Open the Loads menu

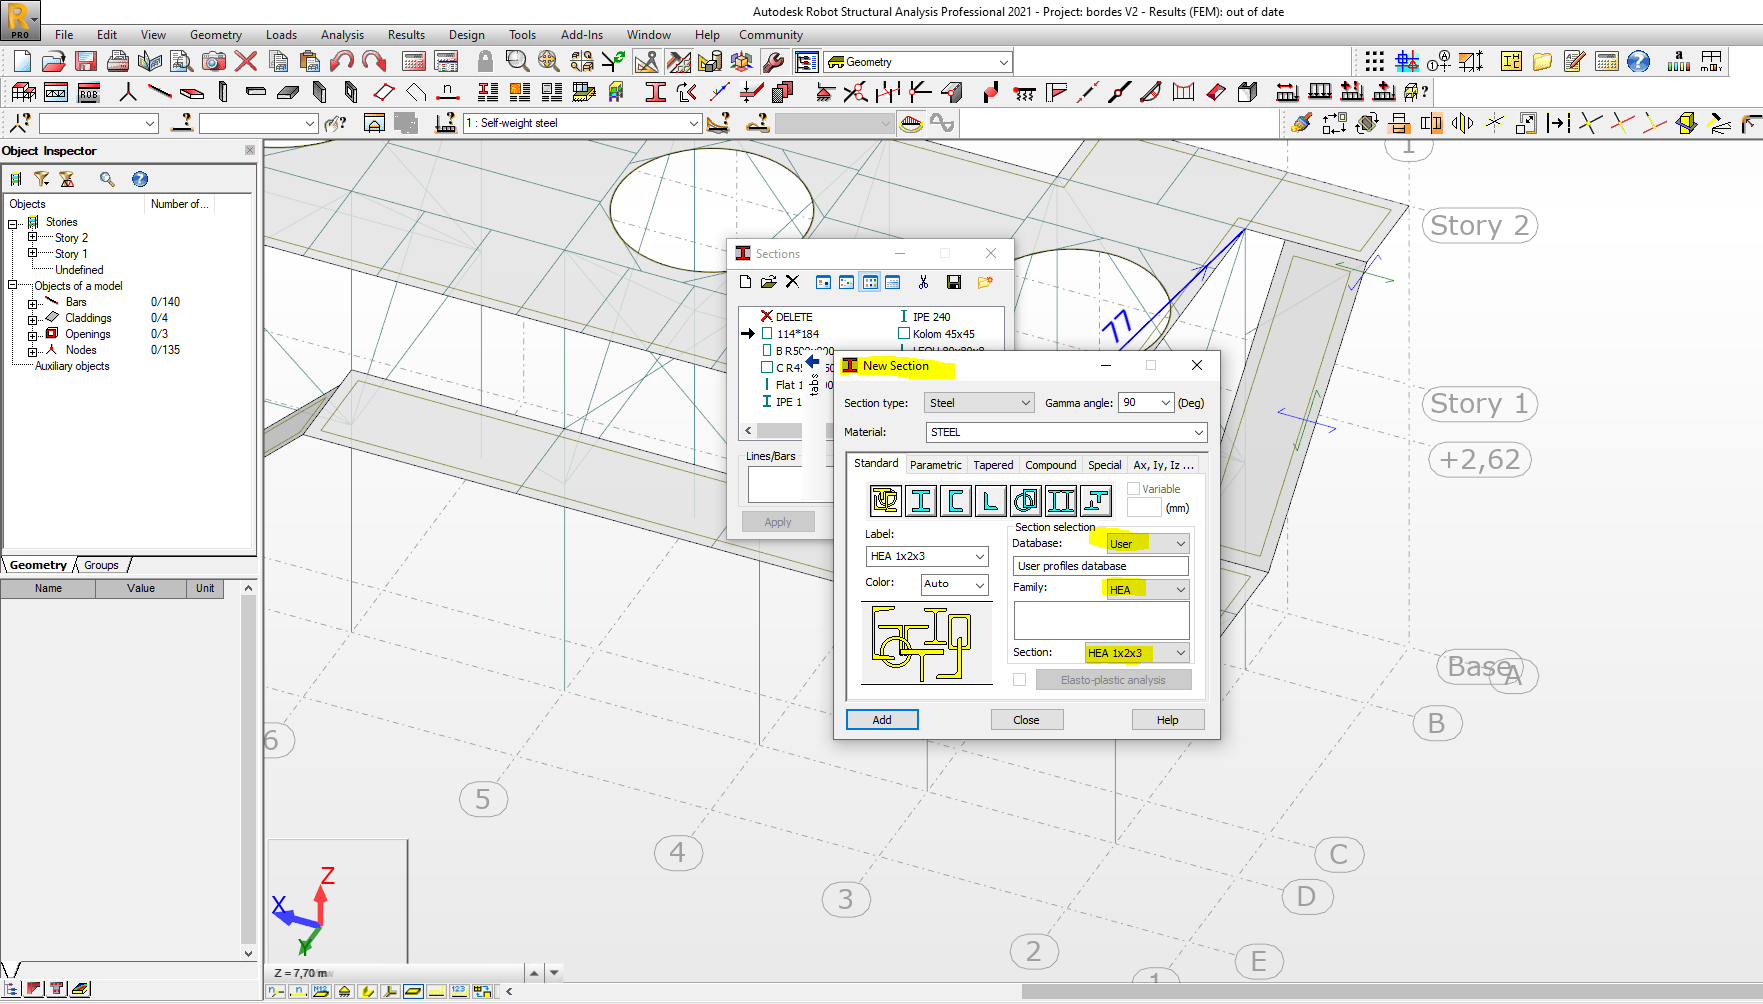[x=281, y=34]
